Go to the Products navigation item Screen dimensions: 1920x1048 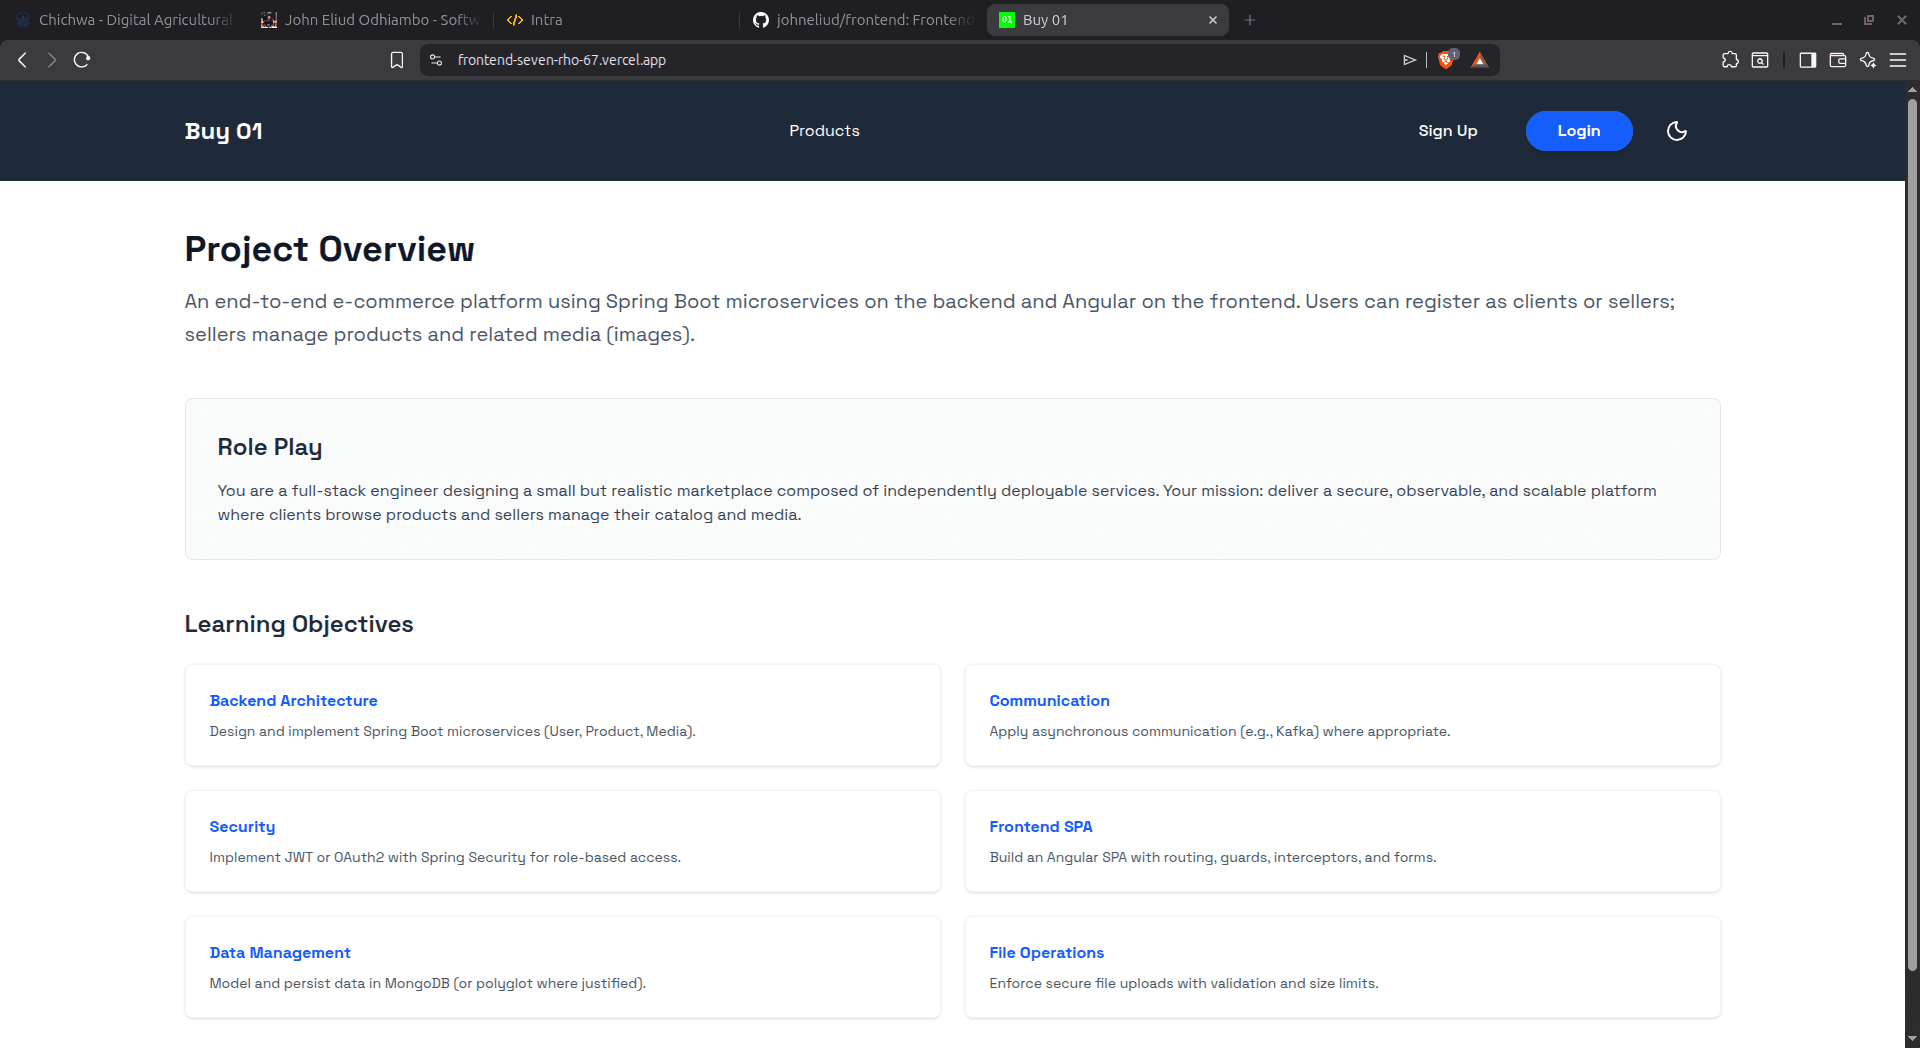coord(824,131)
